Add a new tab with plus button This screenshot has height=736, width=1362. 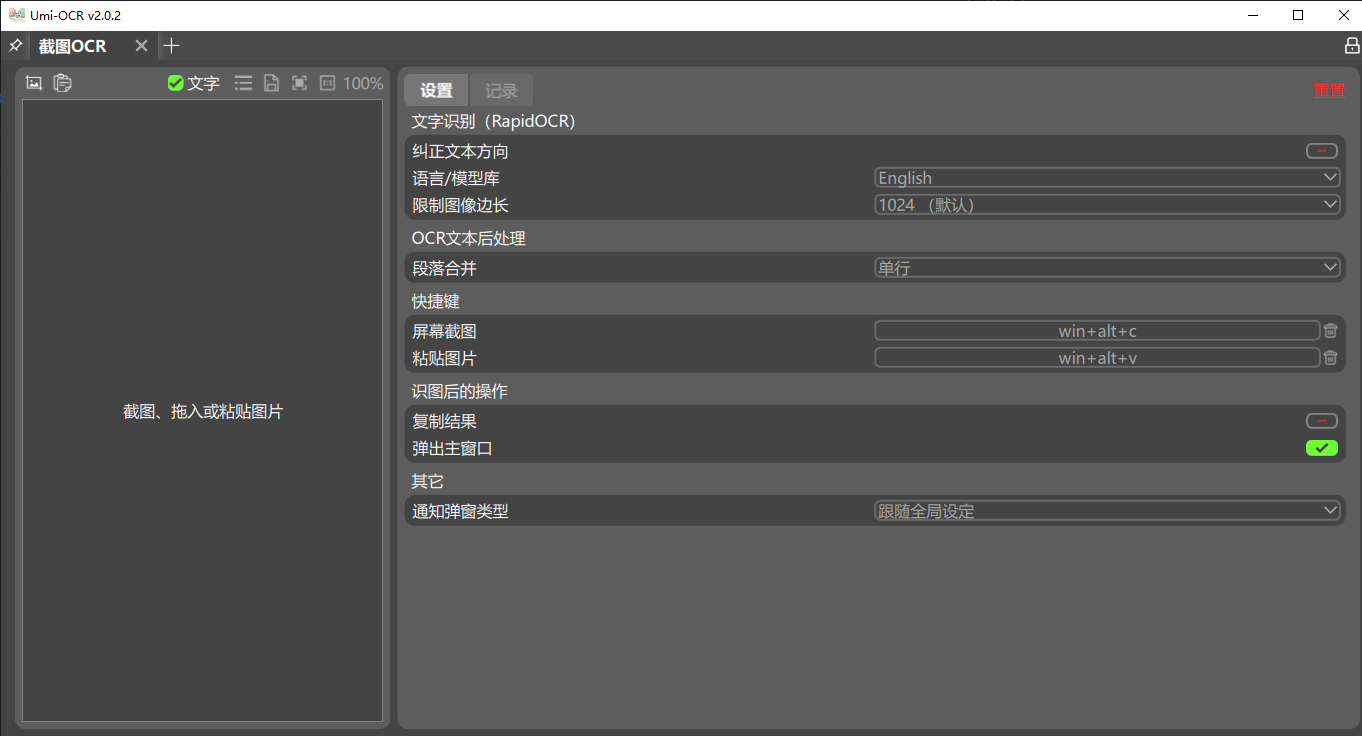click(172, 46)
